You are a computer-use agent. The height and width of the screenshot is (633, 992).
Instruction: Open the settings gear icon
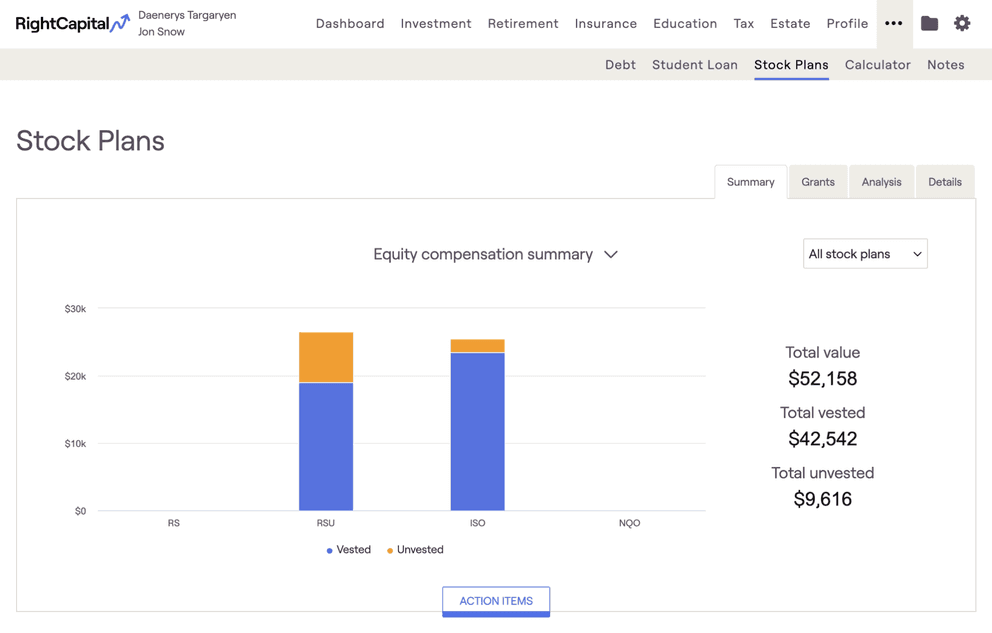(962, 23)
